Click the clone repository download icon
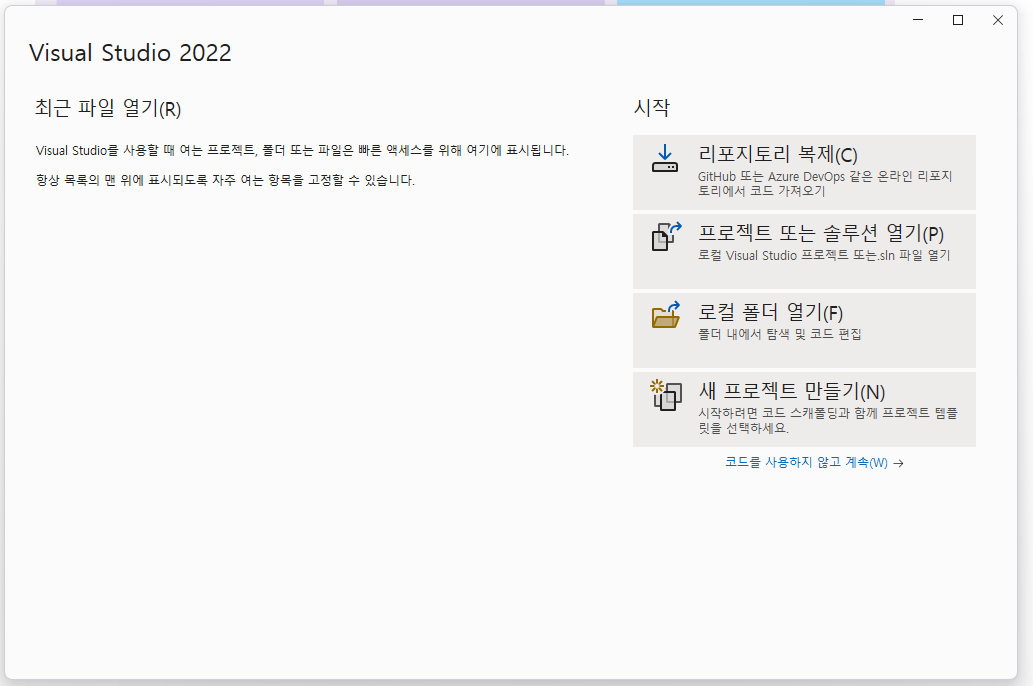 click(x=665, y=158)
